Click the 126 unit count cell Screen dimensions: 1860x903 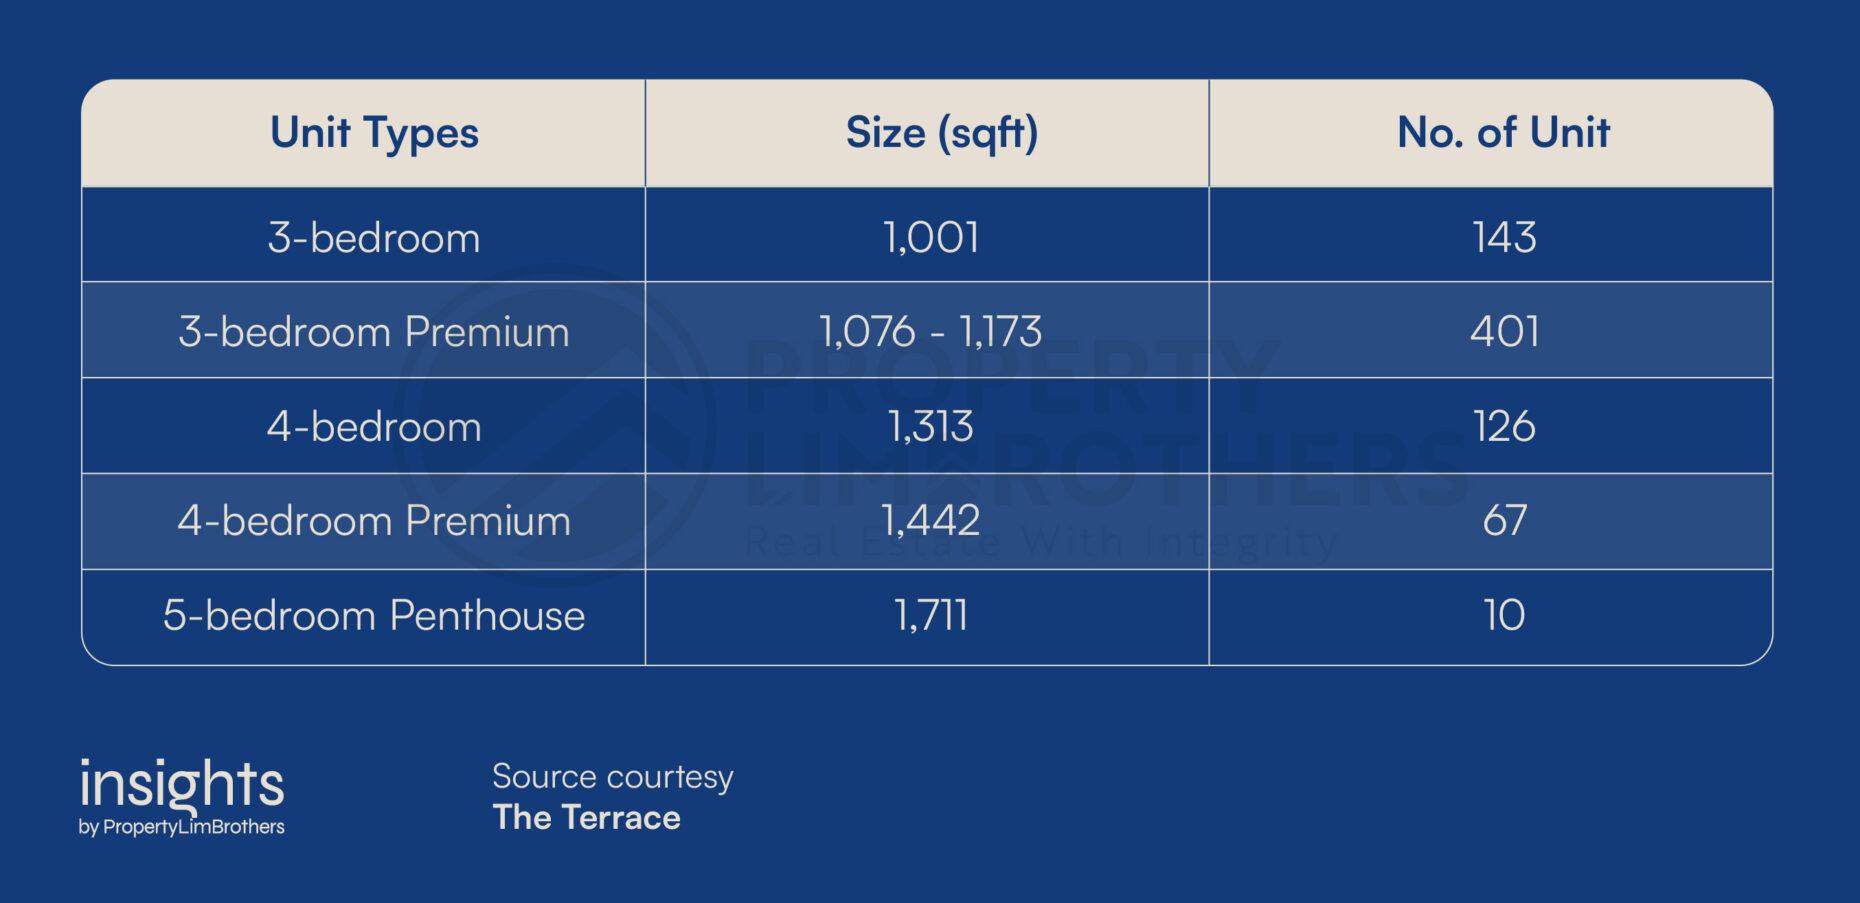click(1504, 427)
